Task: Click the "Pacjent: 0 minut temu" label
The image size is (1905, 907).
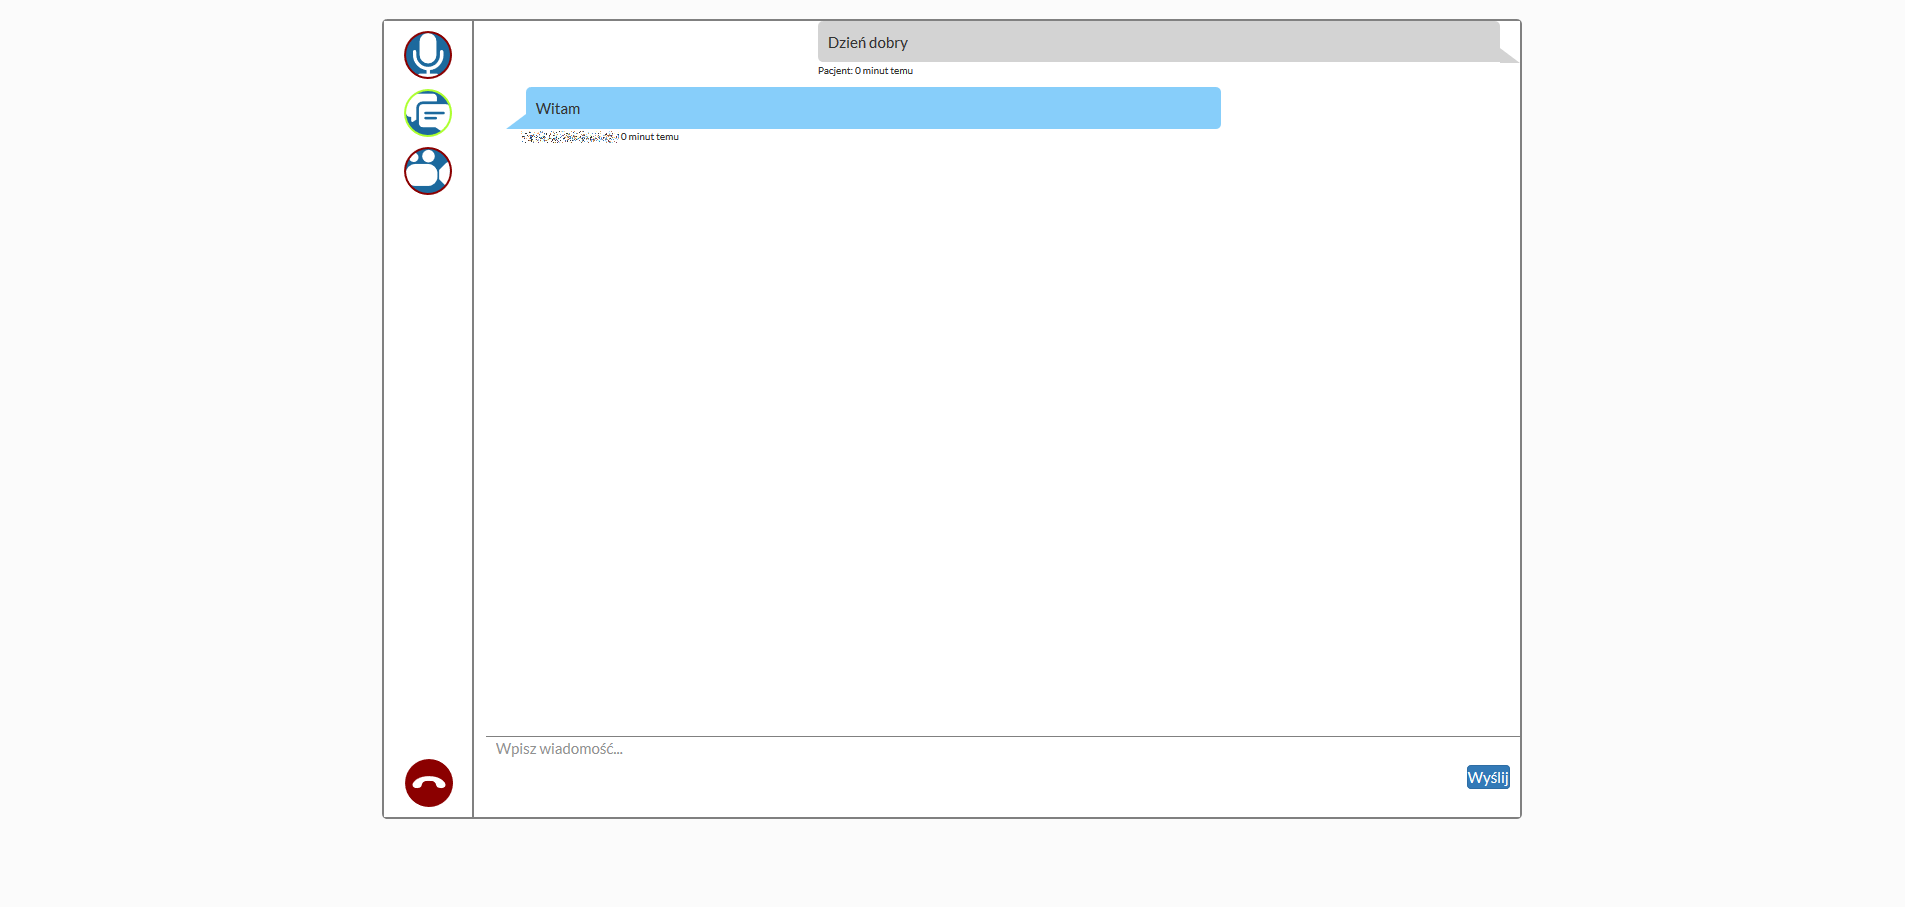Action: tap(865, 71)
